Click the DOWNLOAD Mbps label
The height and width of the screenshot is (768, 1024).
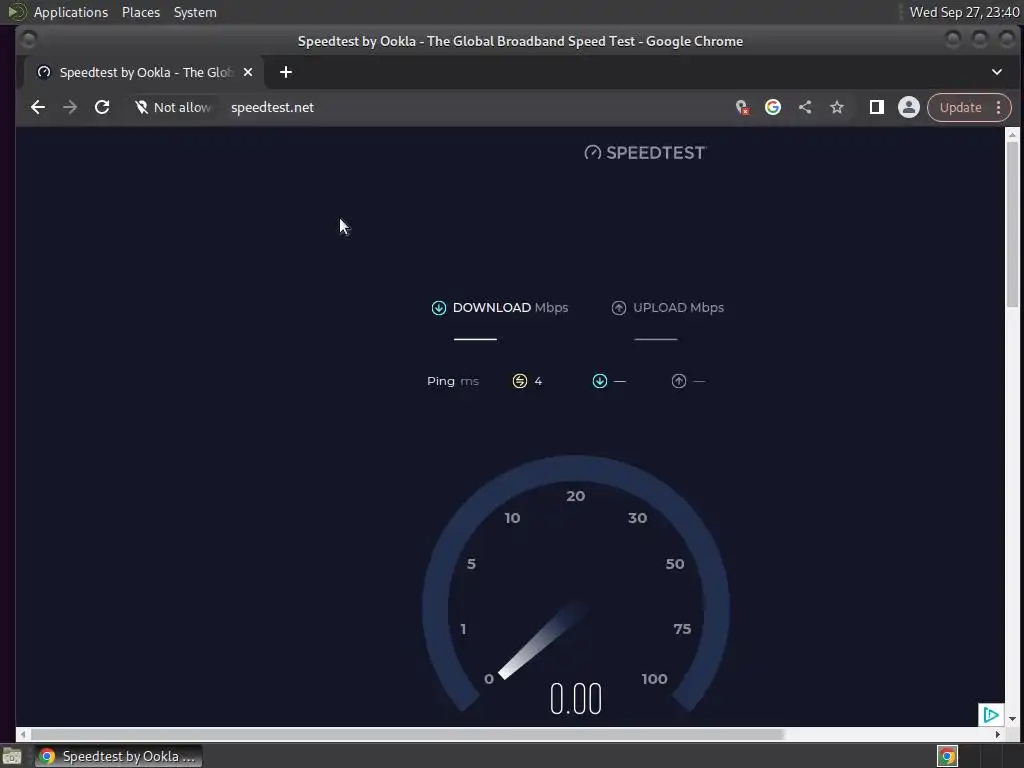pos(510,308)
